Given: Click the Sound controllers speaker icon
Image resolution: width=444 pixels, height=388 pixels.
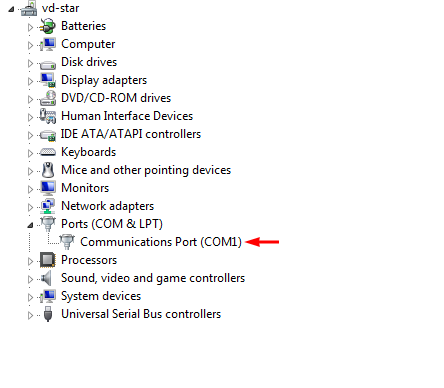Looking at the screenshot, I should coord(47,278).
